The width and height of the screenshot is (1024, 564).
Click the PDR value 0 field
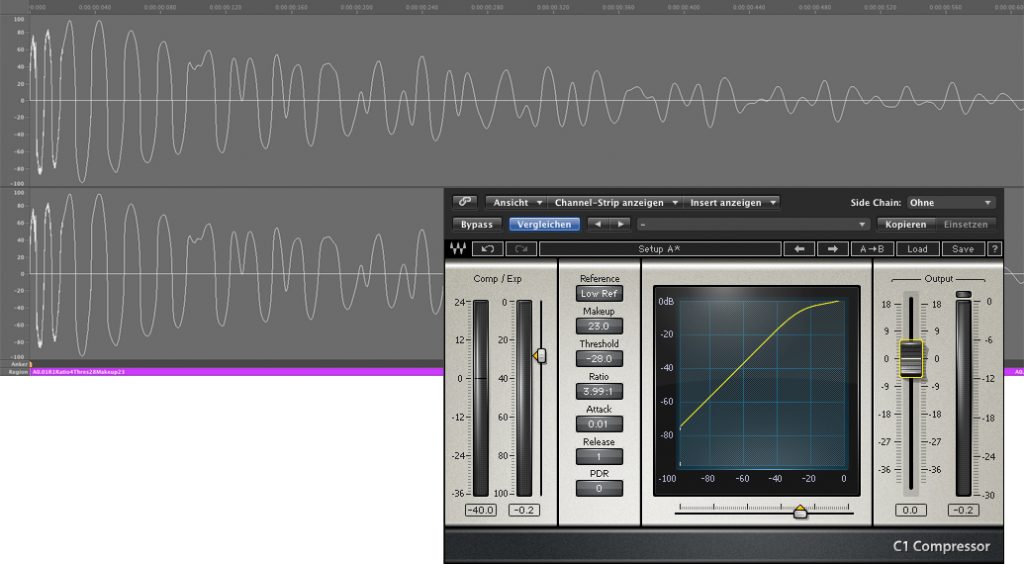(x=599, y=488)
